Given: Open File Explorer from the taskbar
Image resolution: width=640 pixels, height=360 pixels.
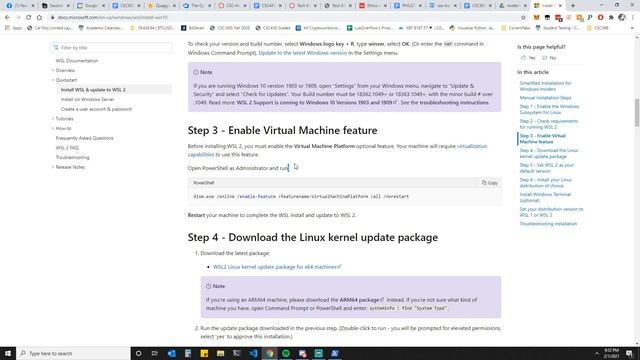Looking at the screenshot, I should pos(220,353).
